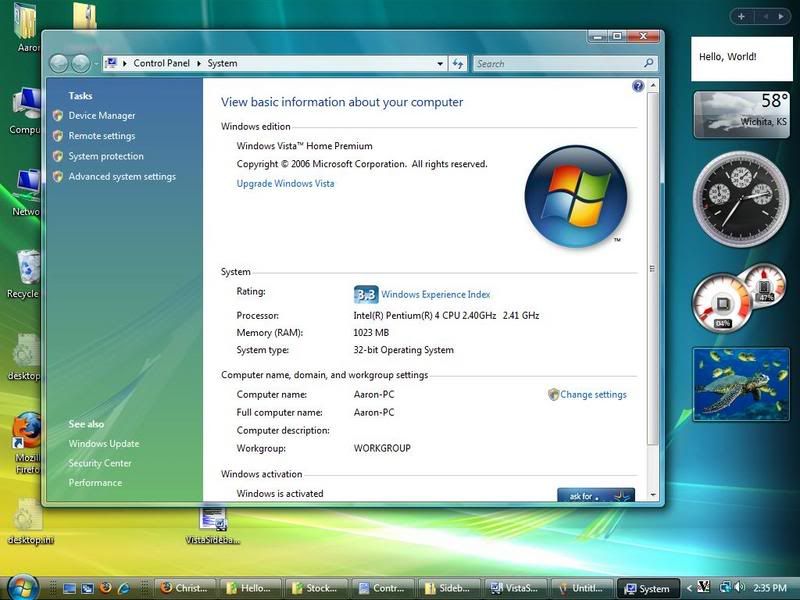800x600 pixels.
Task: Click the back navigation arrow
Action: coord(59,63)
